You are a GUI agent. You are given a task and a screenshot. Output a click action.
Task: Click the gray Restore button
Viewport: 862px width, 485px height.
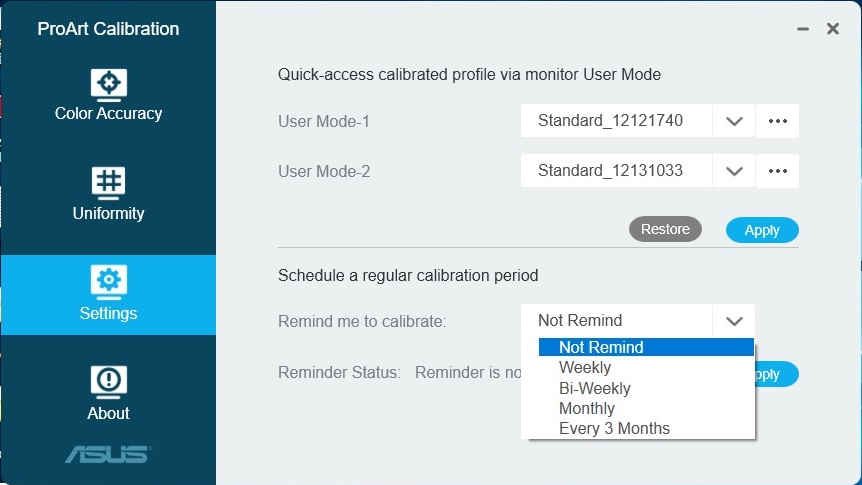[x=665, y=229]
